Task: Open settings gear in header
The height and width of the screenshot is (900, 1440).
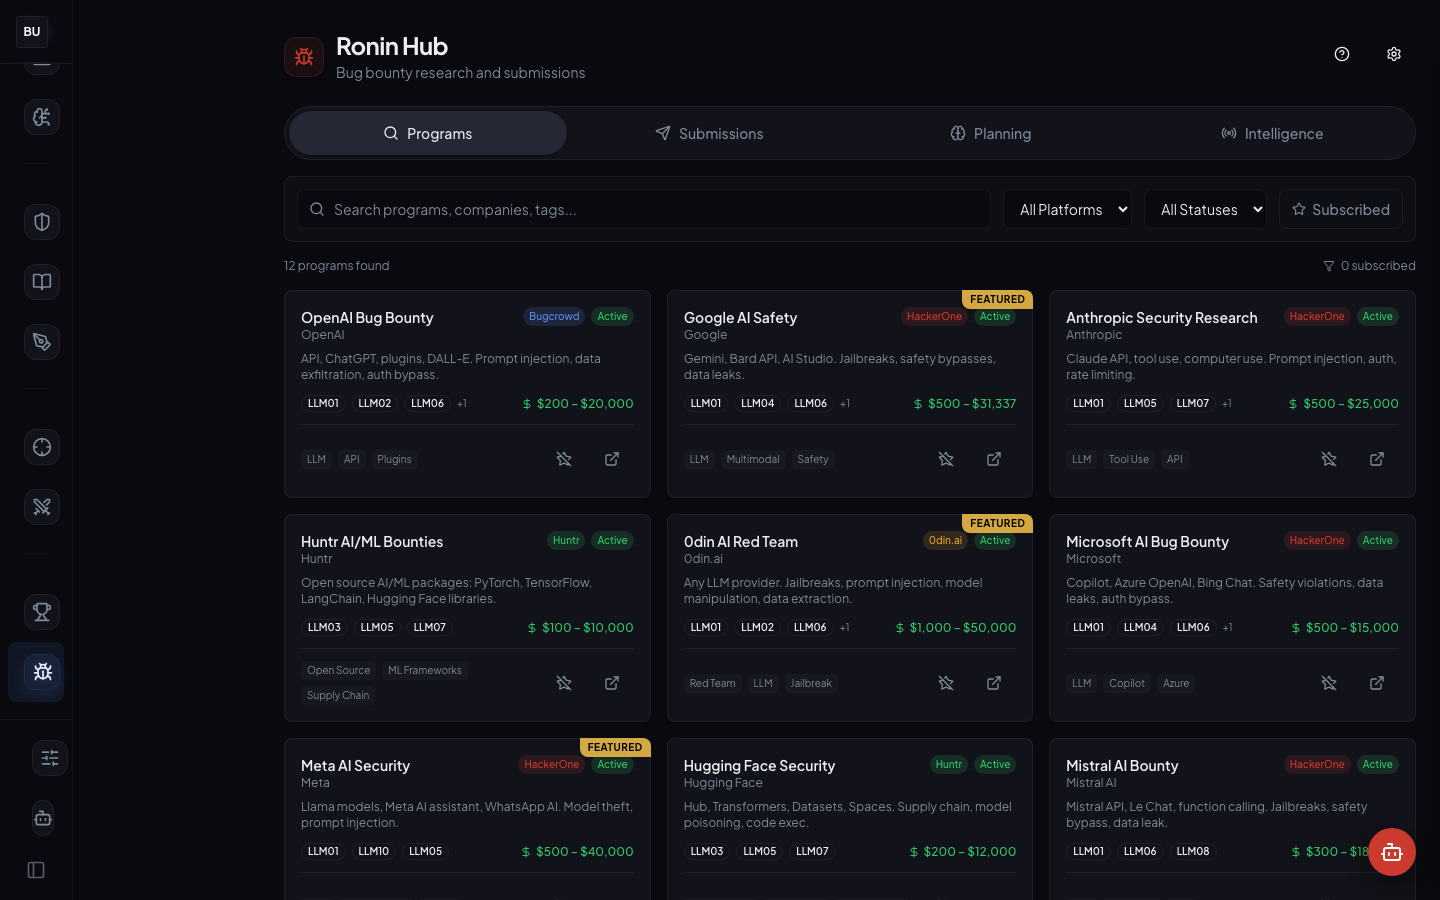Action: pyautogui.click(x=1394, y=54)
